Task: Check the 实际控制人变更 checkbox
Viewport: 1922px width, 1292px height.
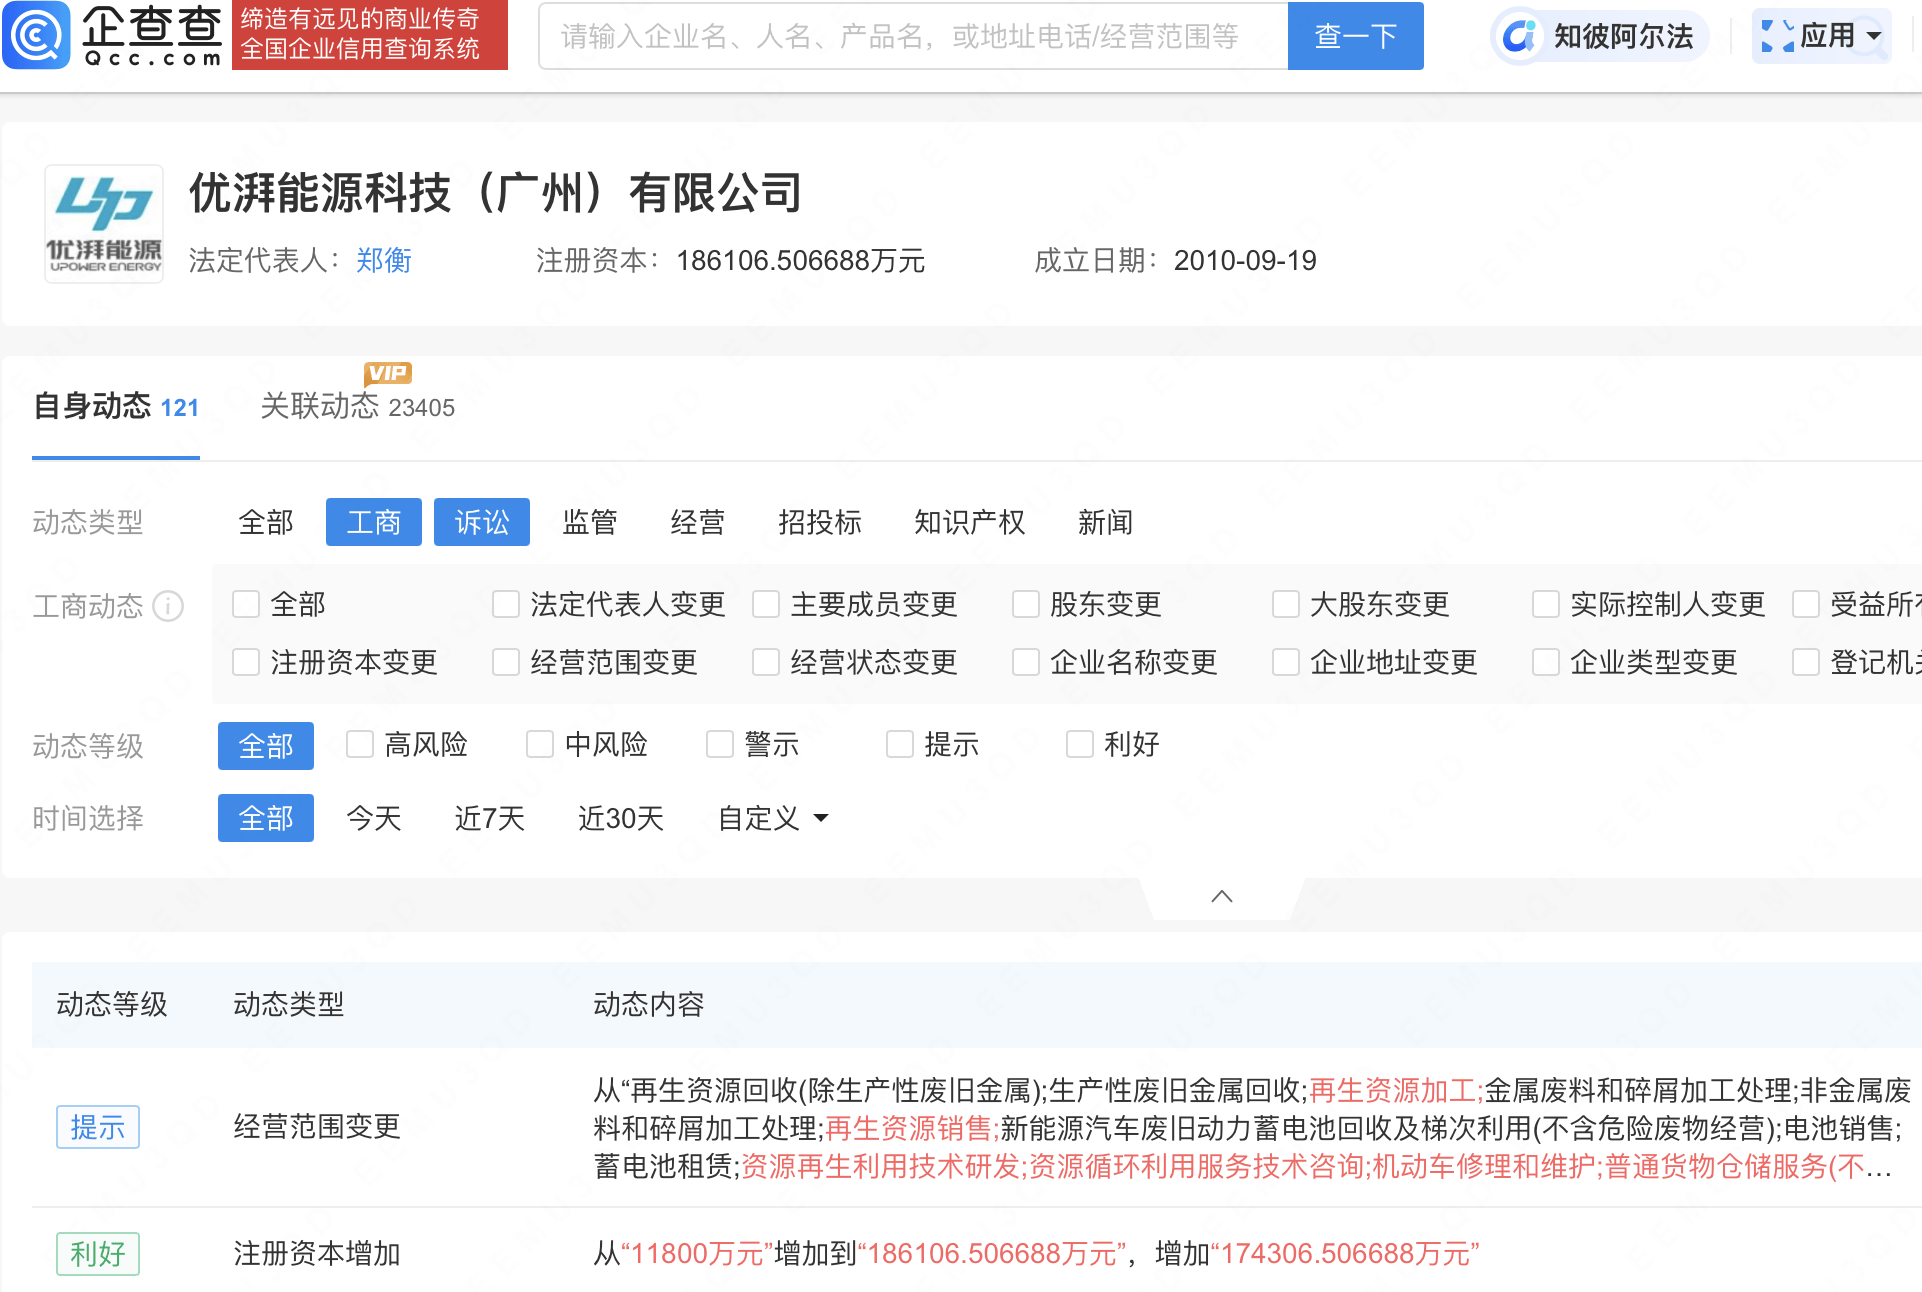Action: 1546,604
